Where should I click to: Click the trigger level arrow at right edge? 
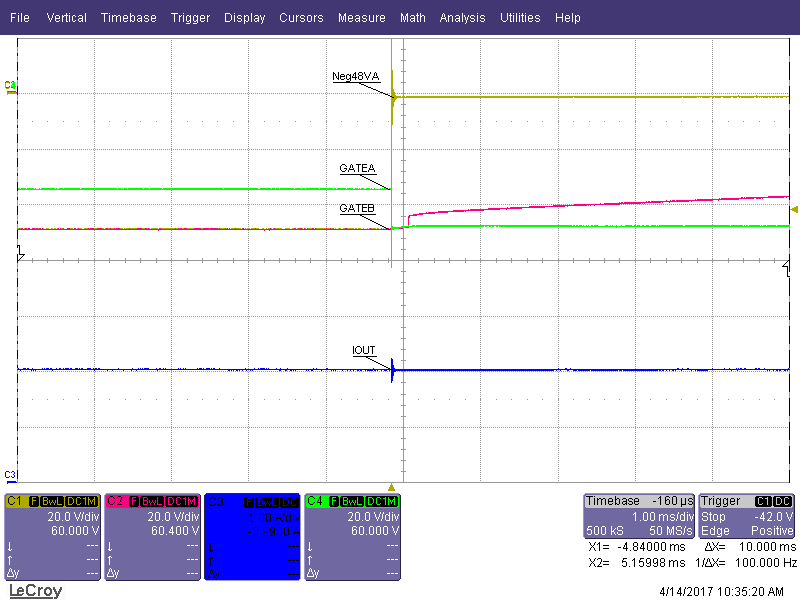coord(794,210)
